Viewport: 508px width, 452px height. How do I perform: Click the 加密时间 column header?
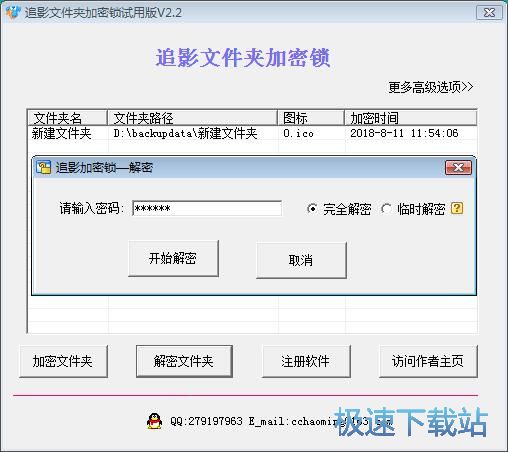(411, 117)
